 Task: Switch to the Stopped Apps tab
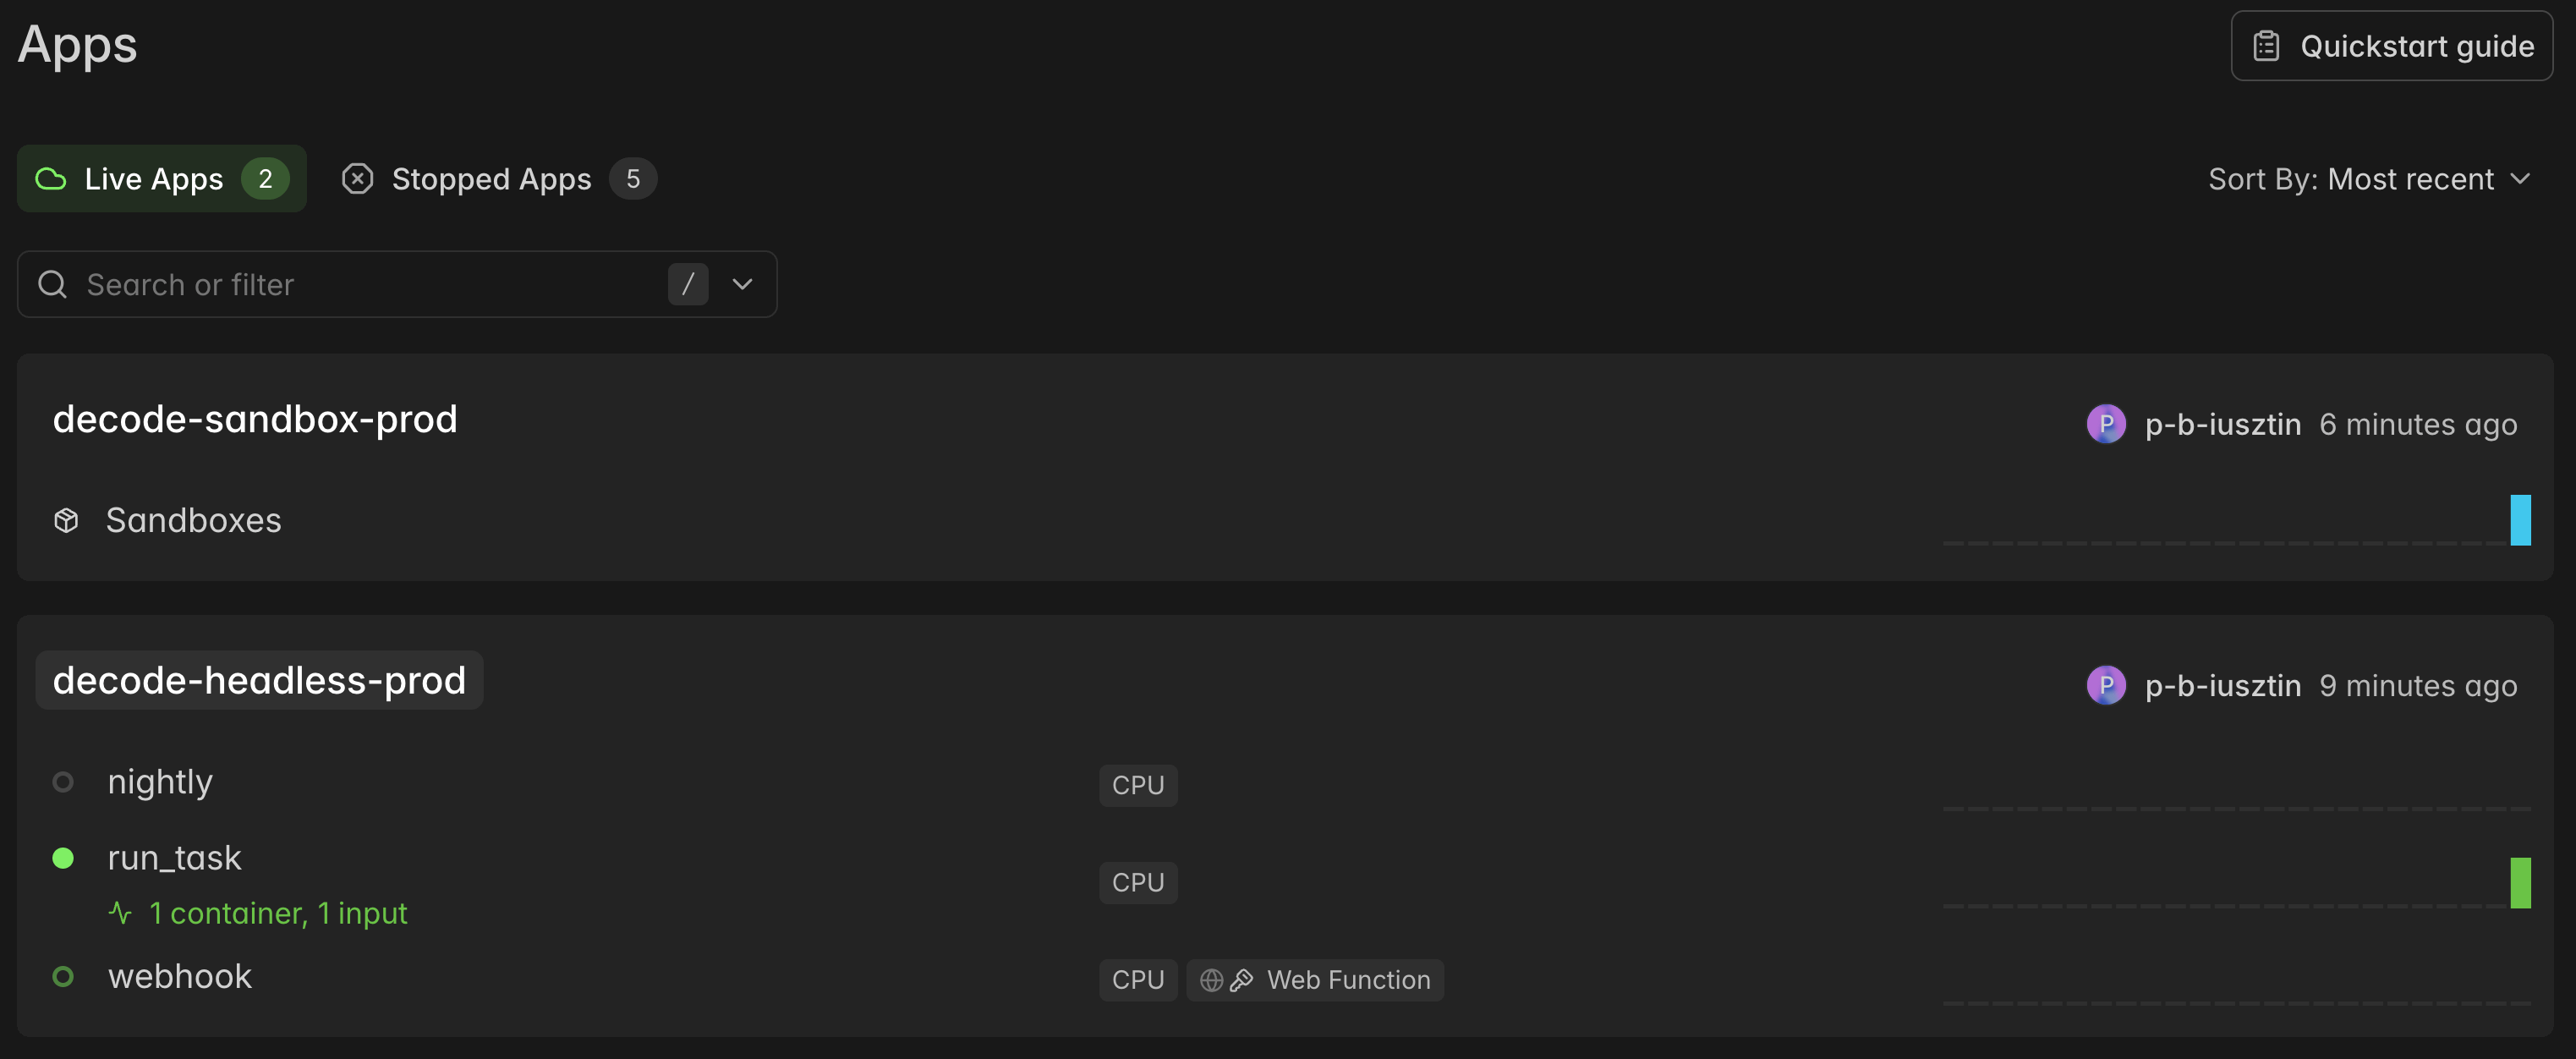(499, 179)
